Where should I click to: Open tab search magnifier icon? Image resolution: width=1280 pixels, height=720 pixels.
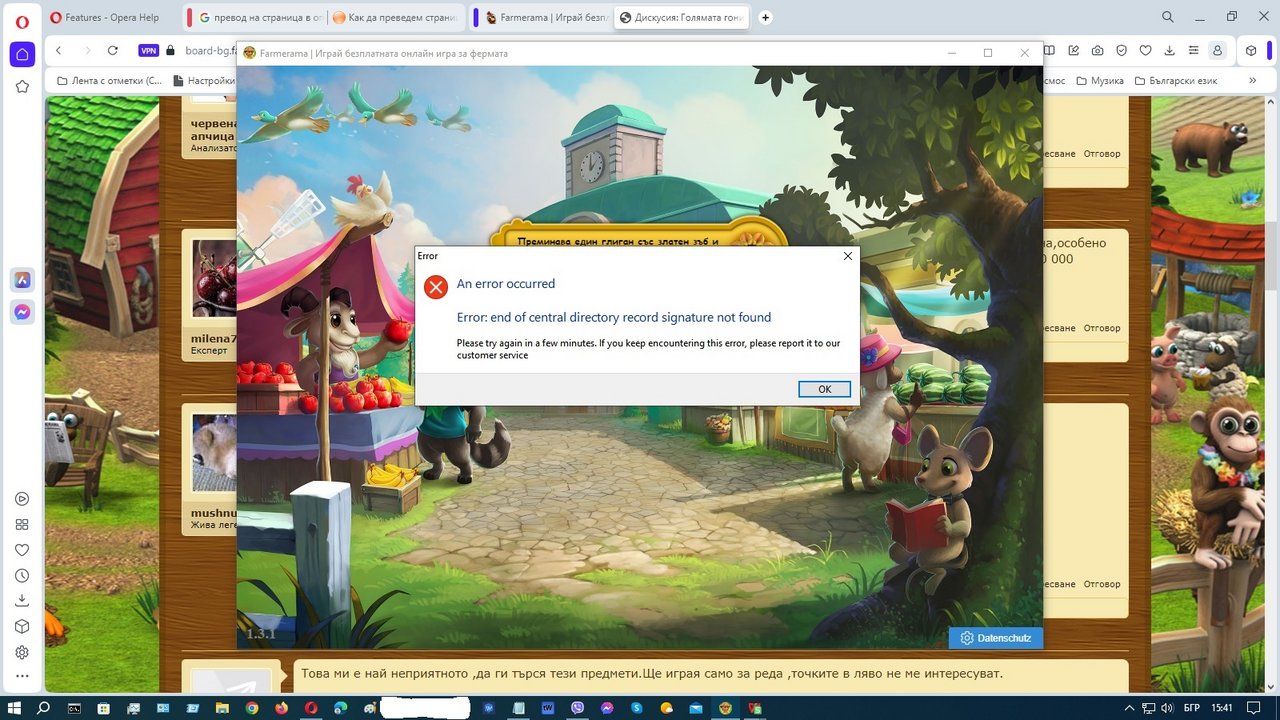(x=1168, y=17)
